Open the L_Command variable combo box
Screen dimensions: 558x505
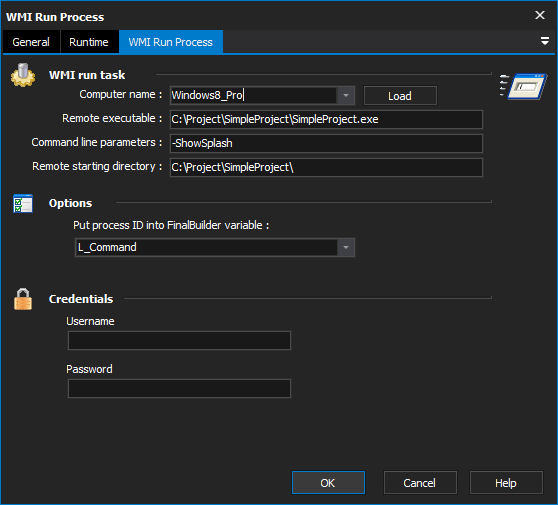point(215,247)
